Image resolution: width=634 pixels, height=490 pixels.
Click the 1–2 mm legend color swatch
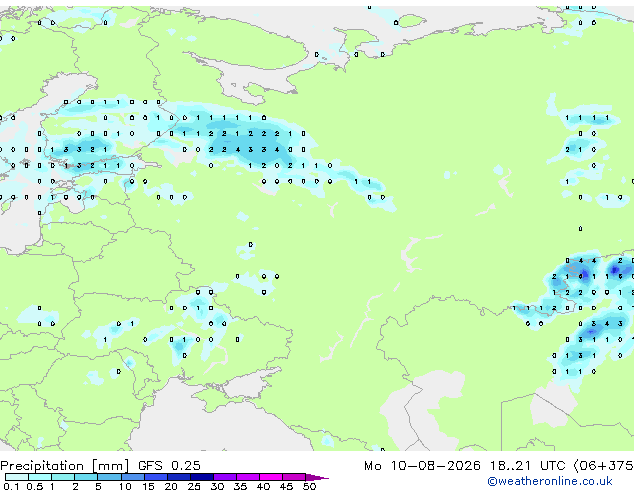coord(63,477)
